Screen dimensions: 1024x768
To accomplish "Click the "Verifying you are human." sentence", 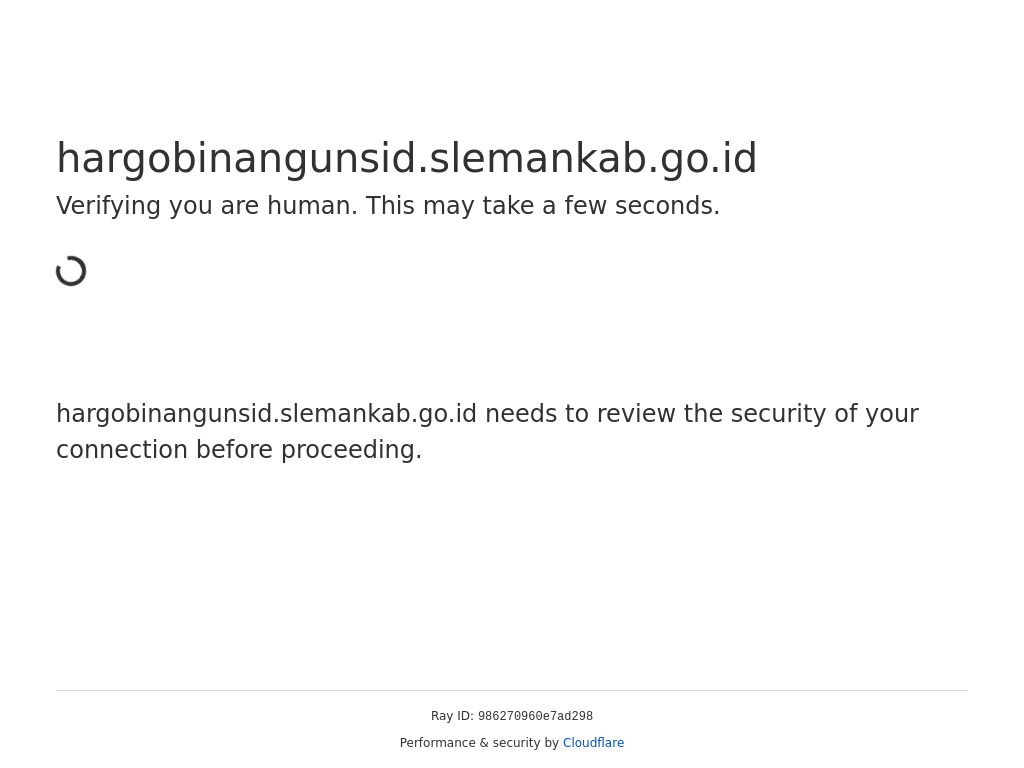I will [x=207, y=206].
